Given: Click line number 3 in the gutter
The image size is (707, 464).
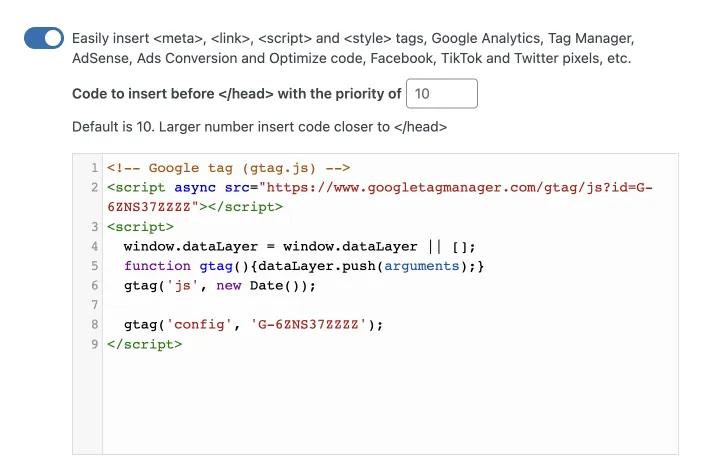Looking at the screenshot, I should pos(94,226).
